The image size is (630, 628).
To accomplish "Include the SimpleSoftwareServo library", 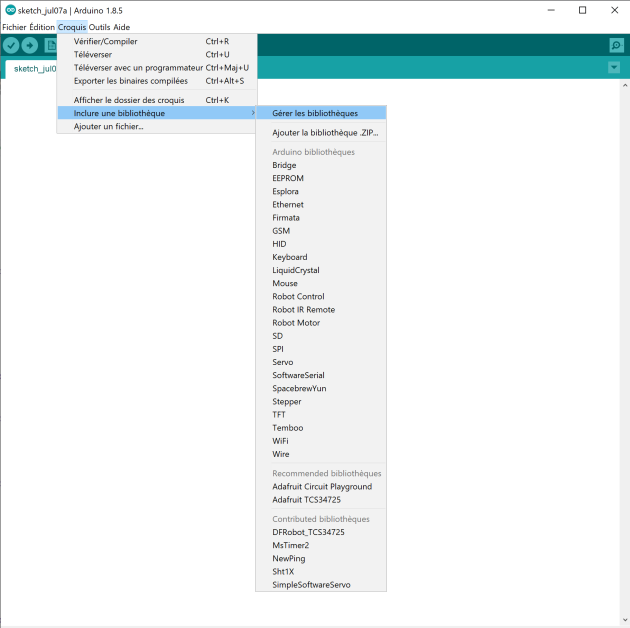I will 321,585.
